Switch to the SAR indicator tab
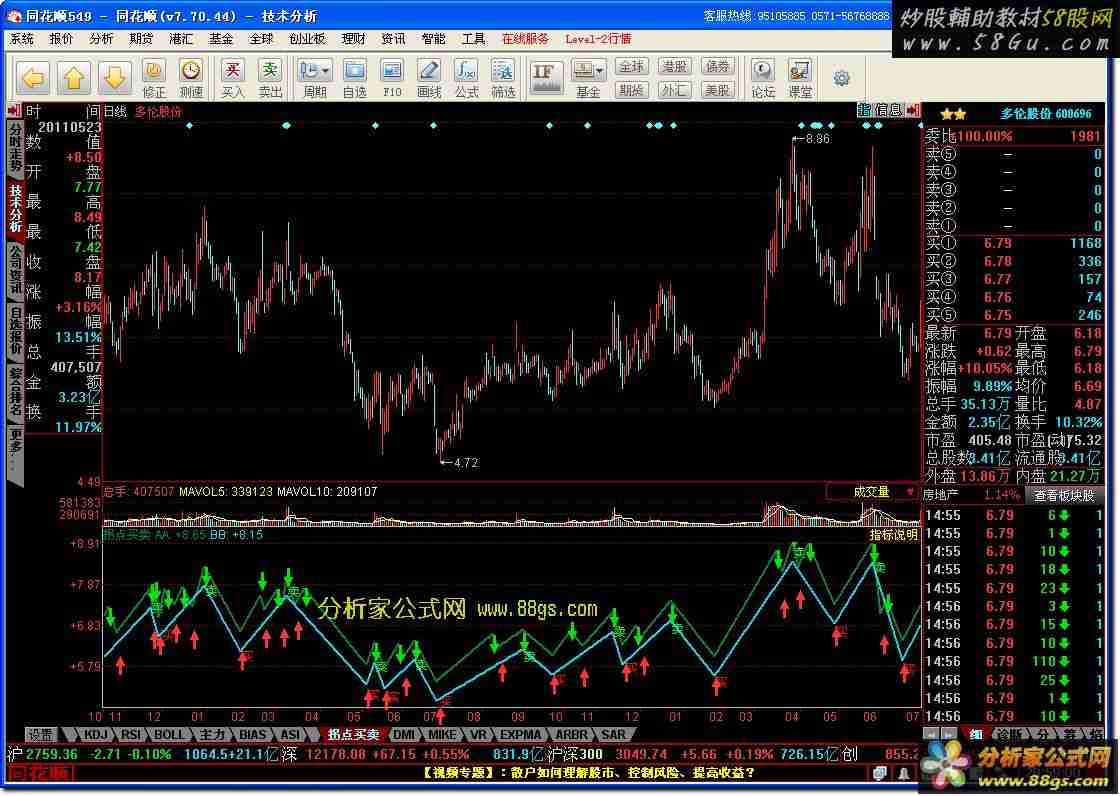This screenshot has width=1120, height=796. pos(613,735)
